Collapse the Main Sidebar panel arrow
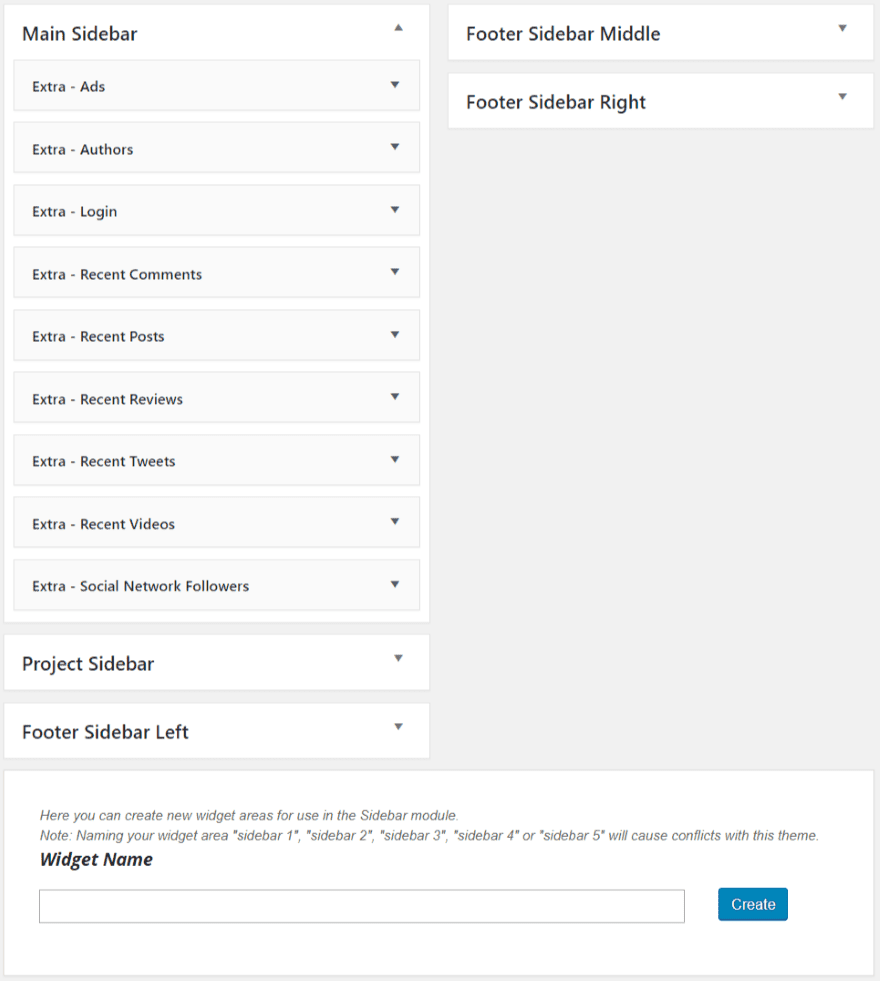 click(398, 28)
